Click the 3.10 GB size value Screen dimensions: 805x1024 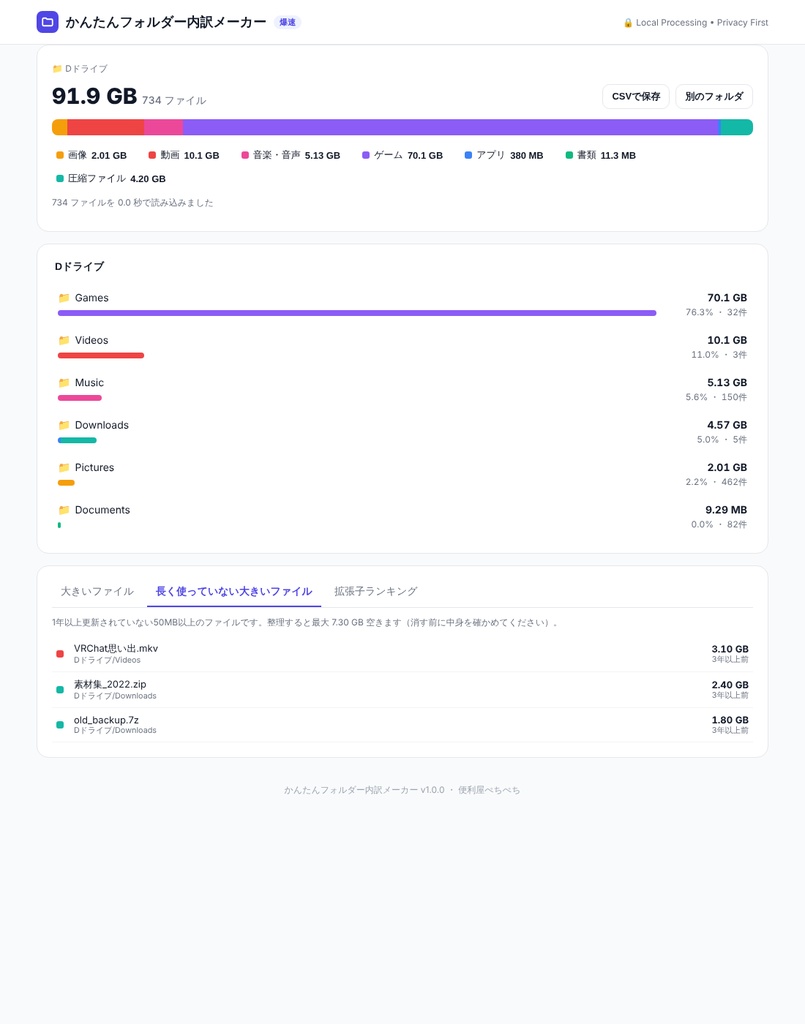pos(730,649)
